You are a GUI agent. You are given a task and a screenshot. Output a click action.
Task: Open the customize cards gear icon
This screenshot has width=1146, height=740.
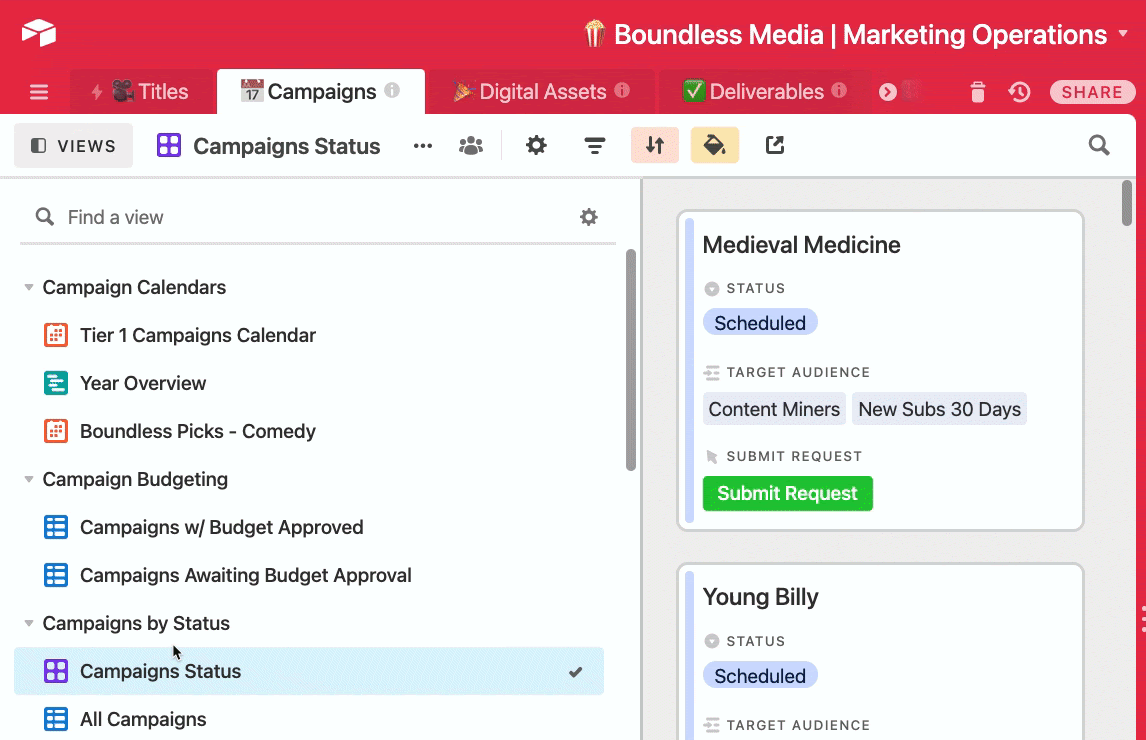click(537, 146)
